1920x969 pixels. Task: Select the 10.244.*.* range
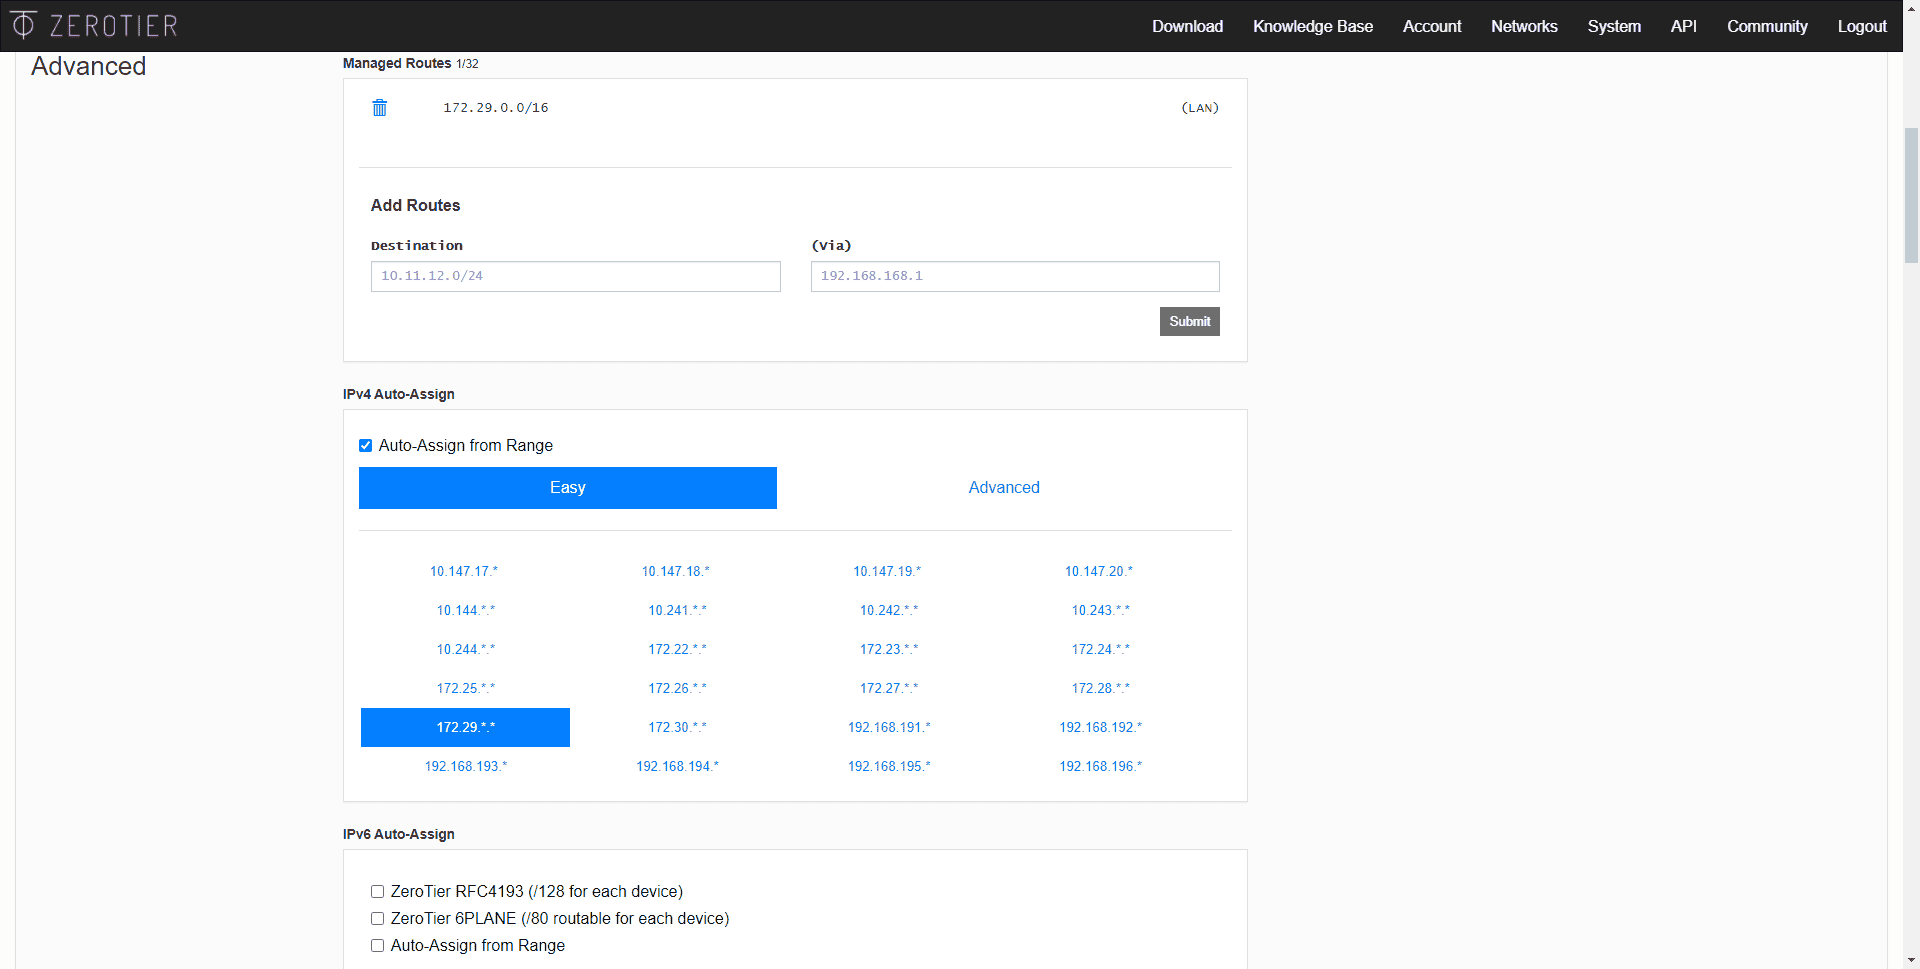[x=466, y=650]
